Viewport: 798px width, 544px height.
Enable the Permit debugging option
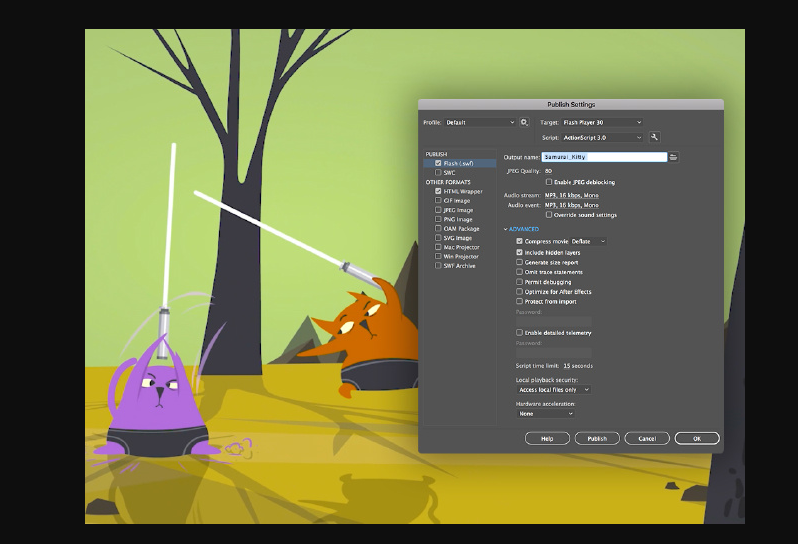pos(519,281)
